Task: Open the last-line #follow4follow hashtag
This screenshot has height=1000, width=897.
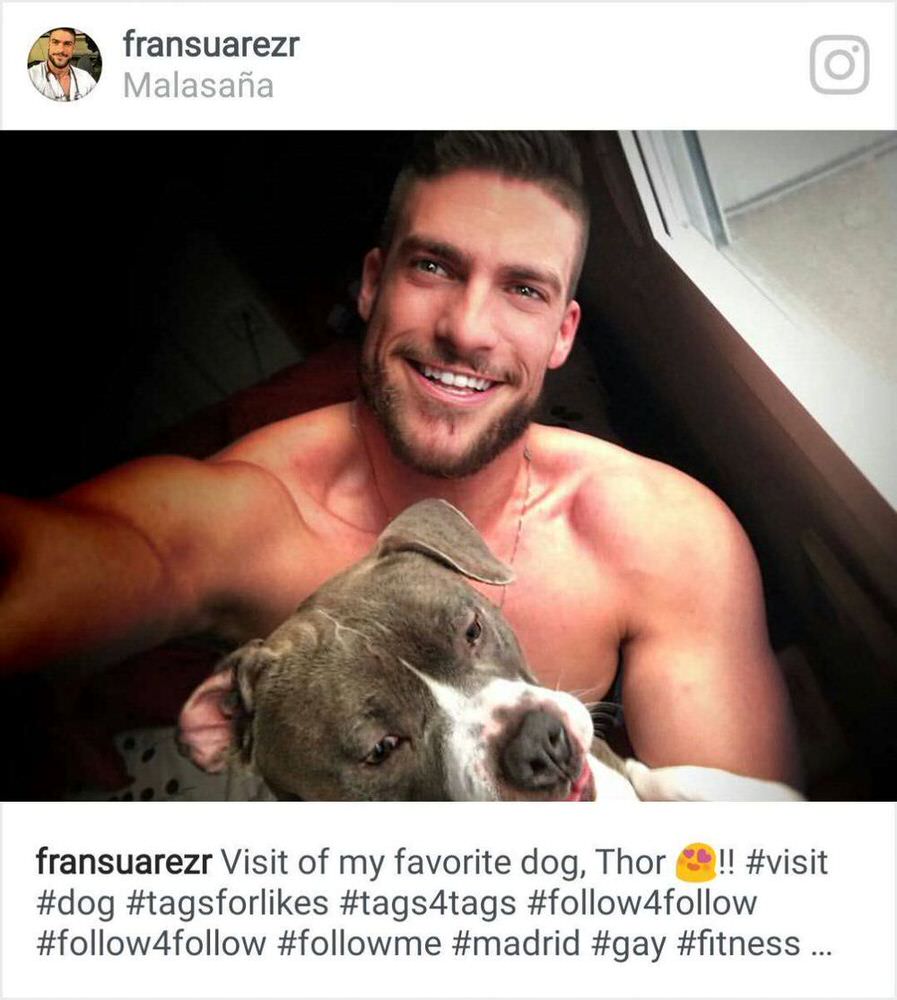Action: pos(151,944)
